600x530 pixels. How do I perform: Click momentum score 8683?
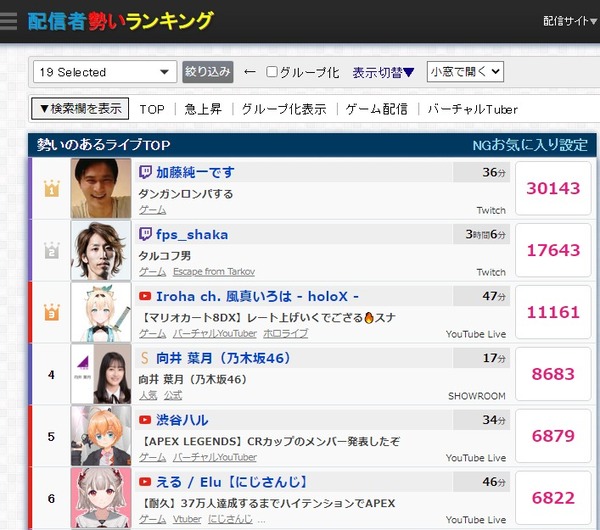tap(553, 374)
